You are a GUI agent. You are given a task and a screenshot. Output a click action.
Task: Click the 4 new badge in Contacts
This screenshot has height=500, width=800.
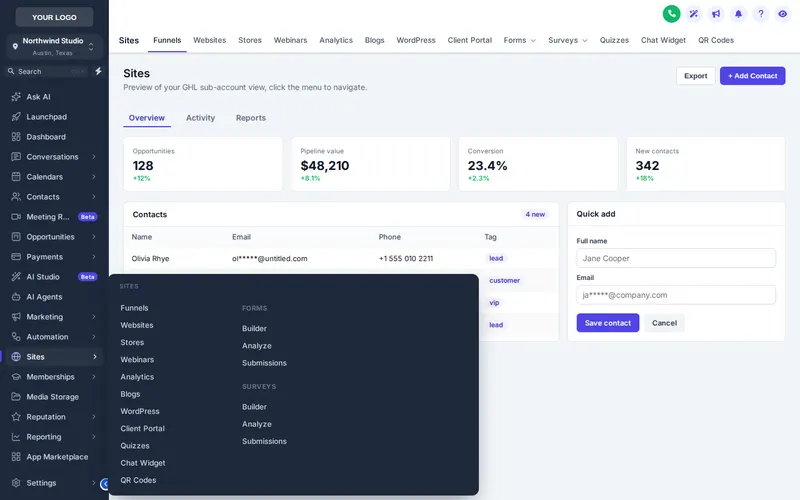[535, 214]
